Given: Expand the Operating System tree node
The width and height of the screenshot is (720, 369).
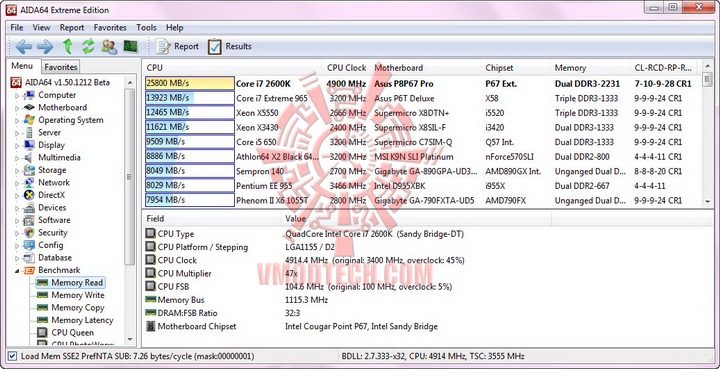Looking at the screenshot, I should pos(17,121).
